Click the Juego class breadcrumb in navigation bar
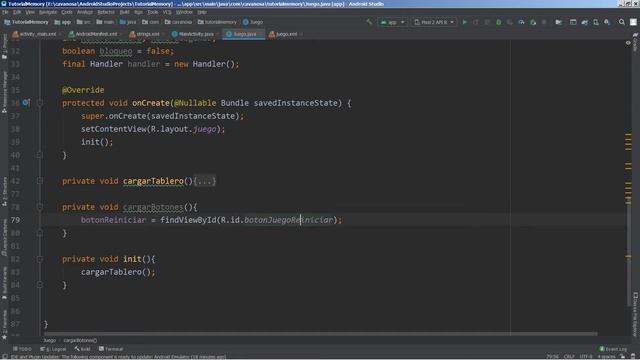Screen dimensions: 640x360 253,22
